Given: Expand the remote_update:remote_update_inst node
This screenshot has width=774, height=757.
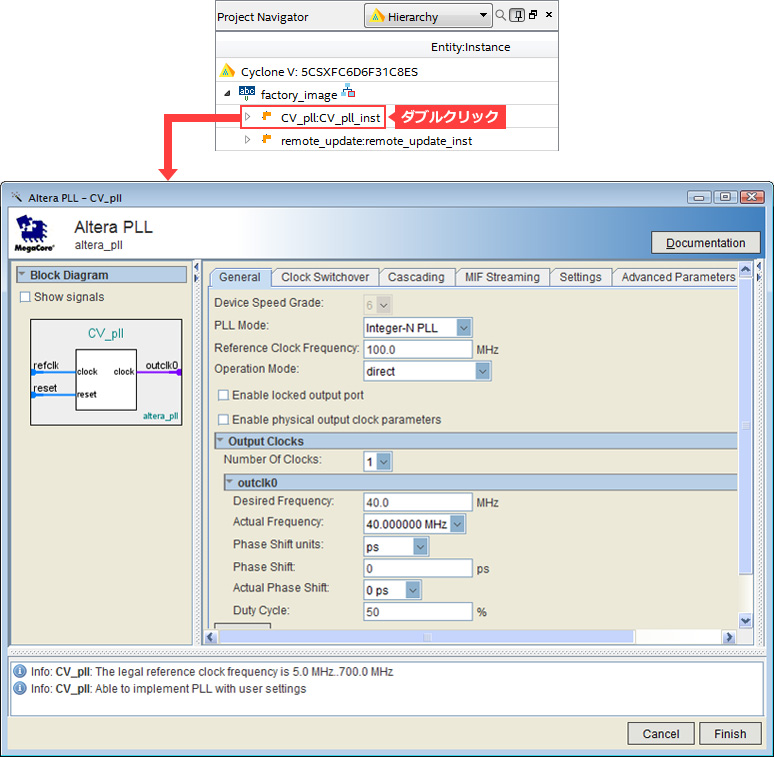Looking at the screenshot, I should 248,140.
